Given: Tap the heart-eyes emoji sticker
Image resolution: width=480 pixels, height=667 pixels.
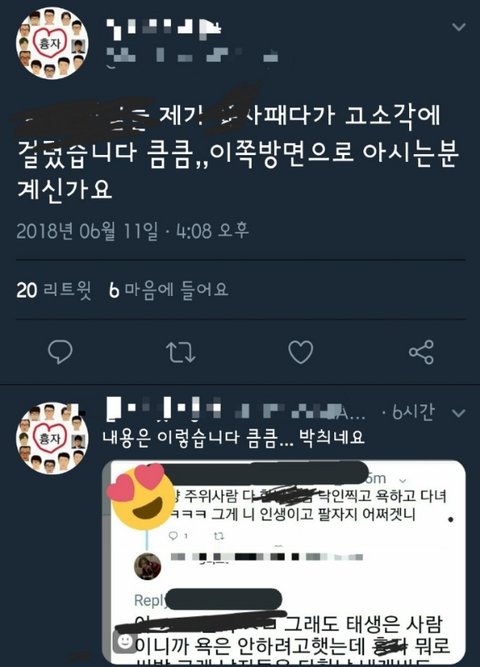Looking at the screenshot, I should tap(141, 497).
